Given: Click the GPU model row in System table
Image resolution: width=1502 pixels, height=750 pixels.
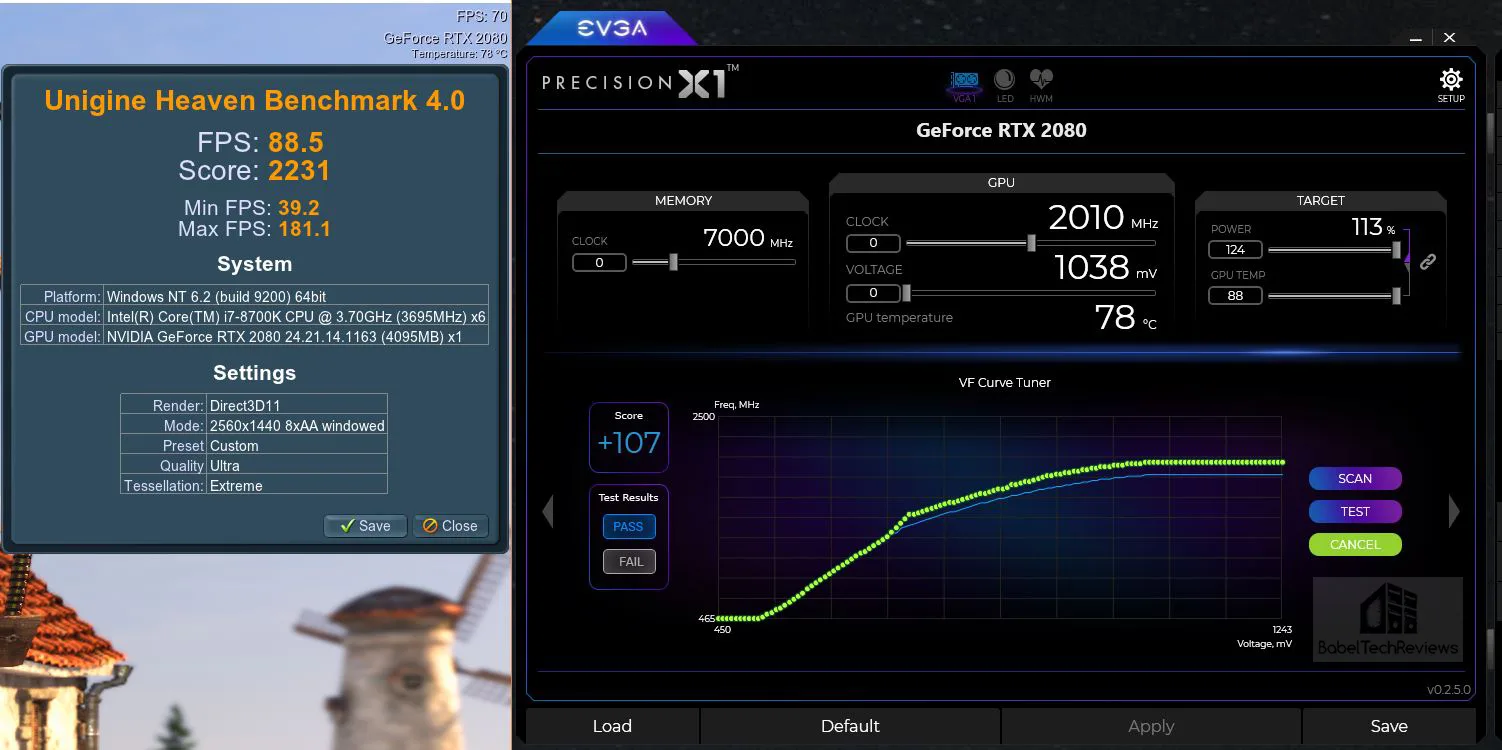Looking at the screenshot, I should [254, 336].
